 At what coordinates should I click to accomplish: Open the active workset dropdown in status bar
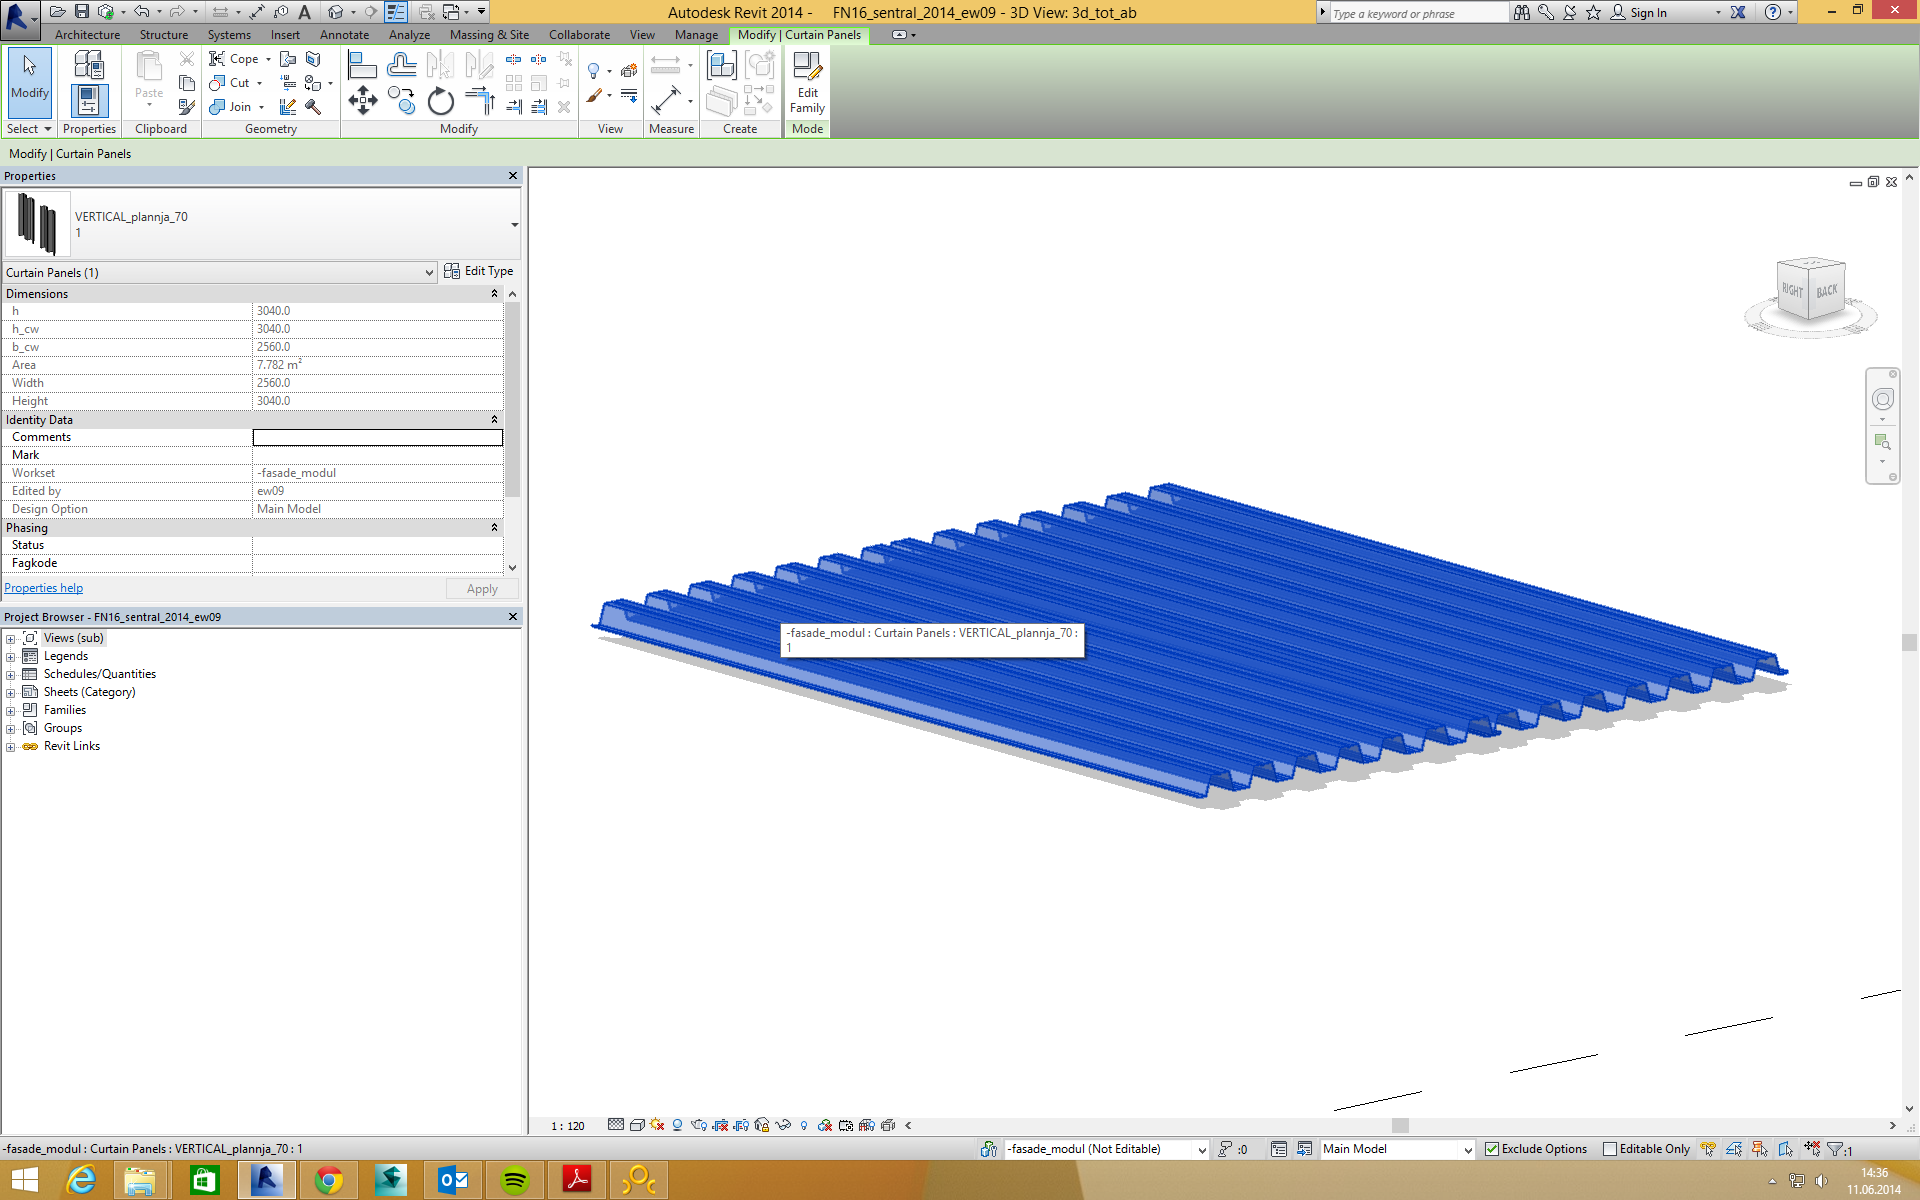[1201, 1150]
